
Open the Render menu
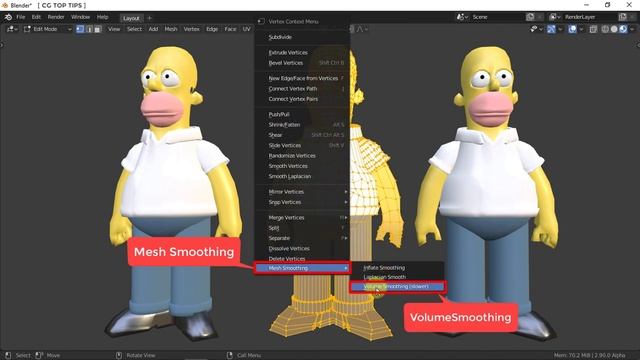tap(56, 17)
